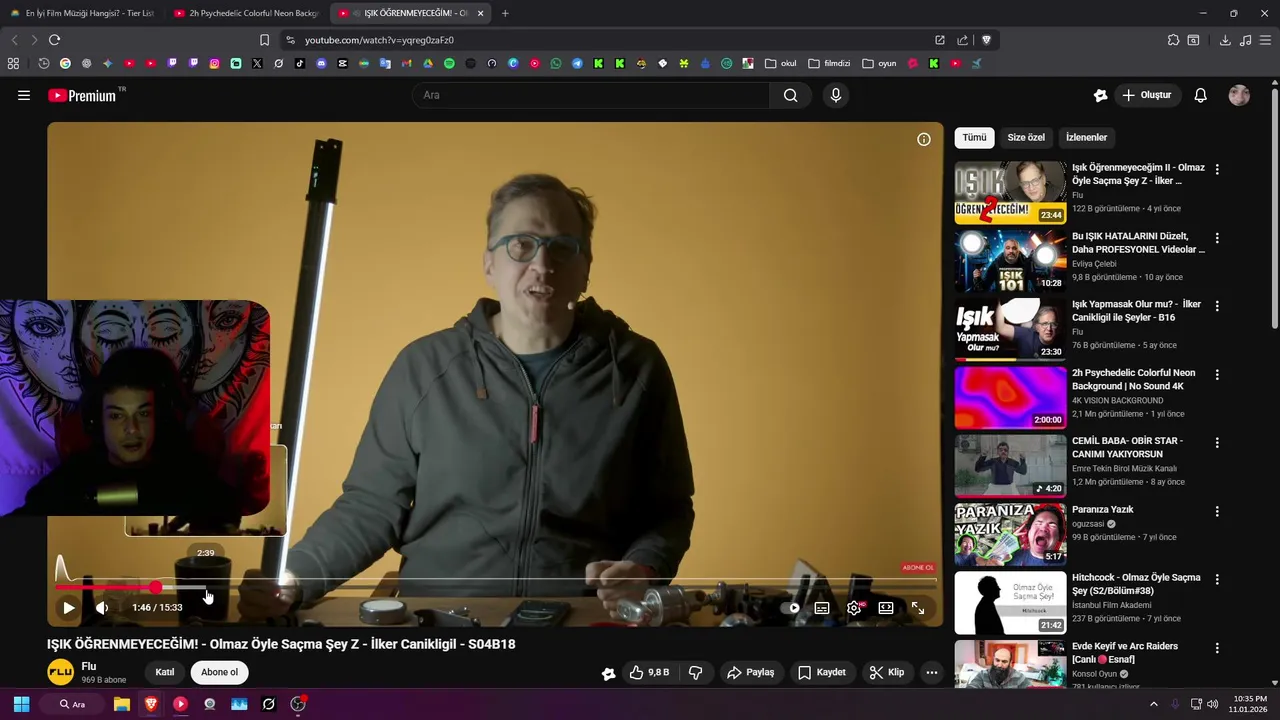Viewport: 1280px width, 720px height.
Task: Click the Oluştur create button
Action: [1146, 95]
